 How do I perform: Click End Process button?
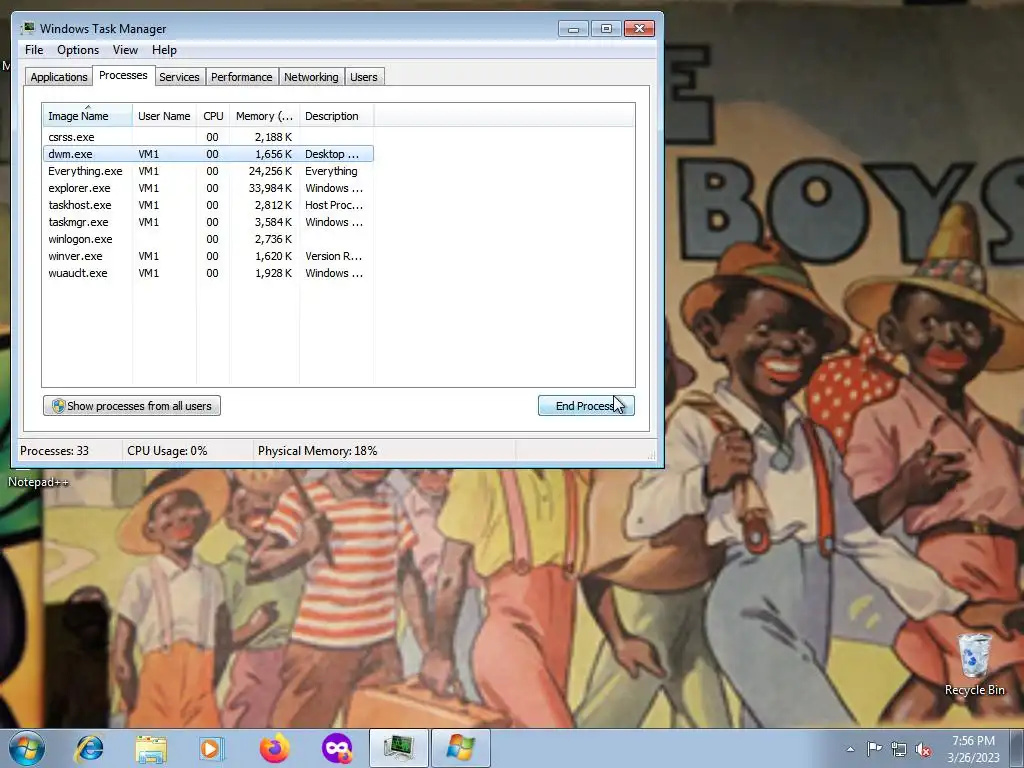click(586, 406)
